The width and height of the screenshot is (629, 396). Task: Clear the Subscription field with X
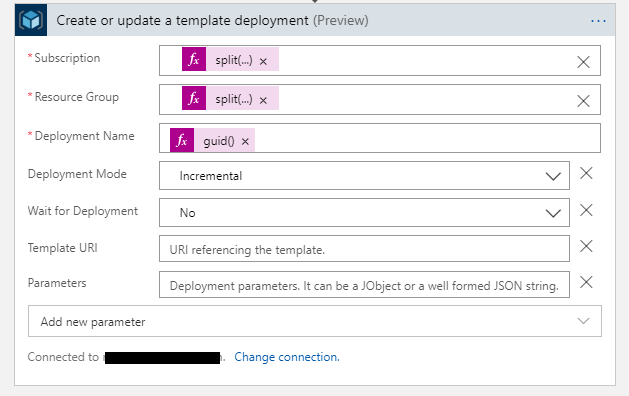[583, 62]
